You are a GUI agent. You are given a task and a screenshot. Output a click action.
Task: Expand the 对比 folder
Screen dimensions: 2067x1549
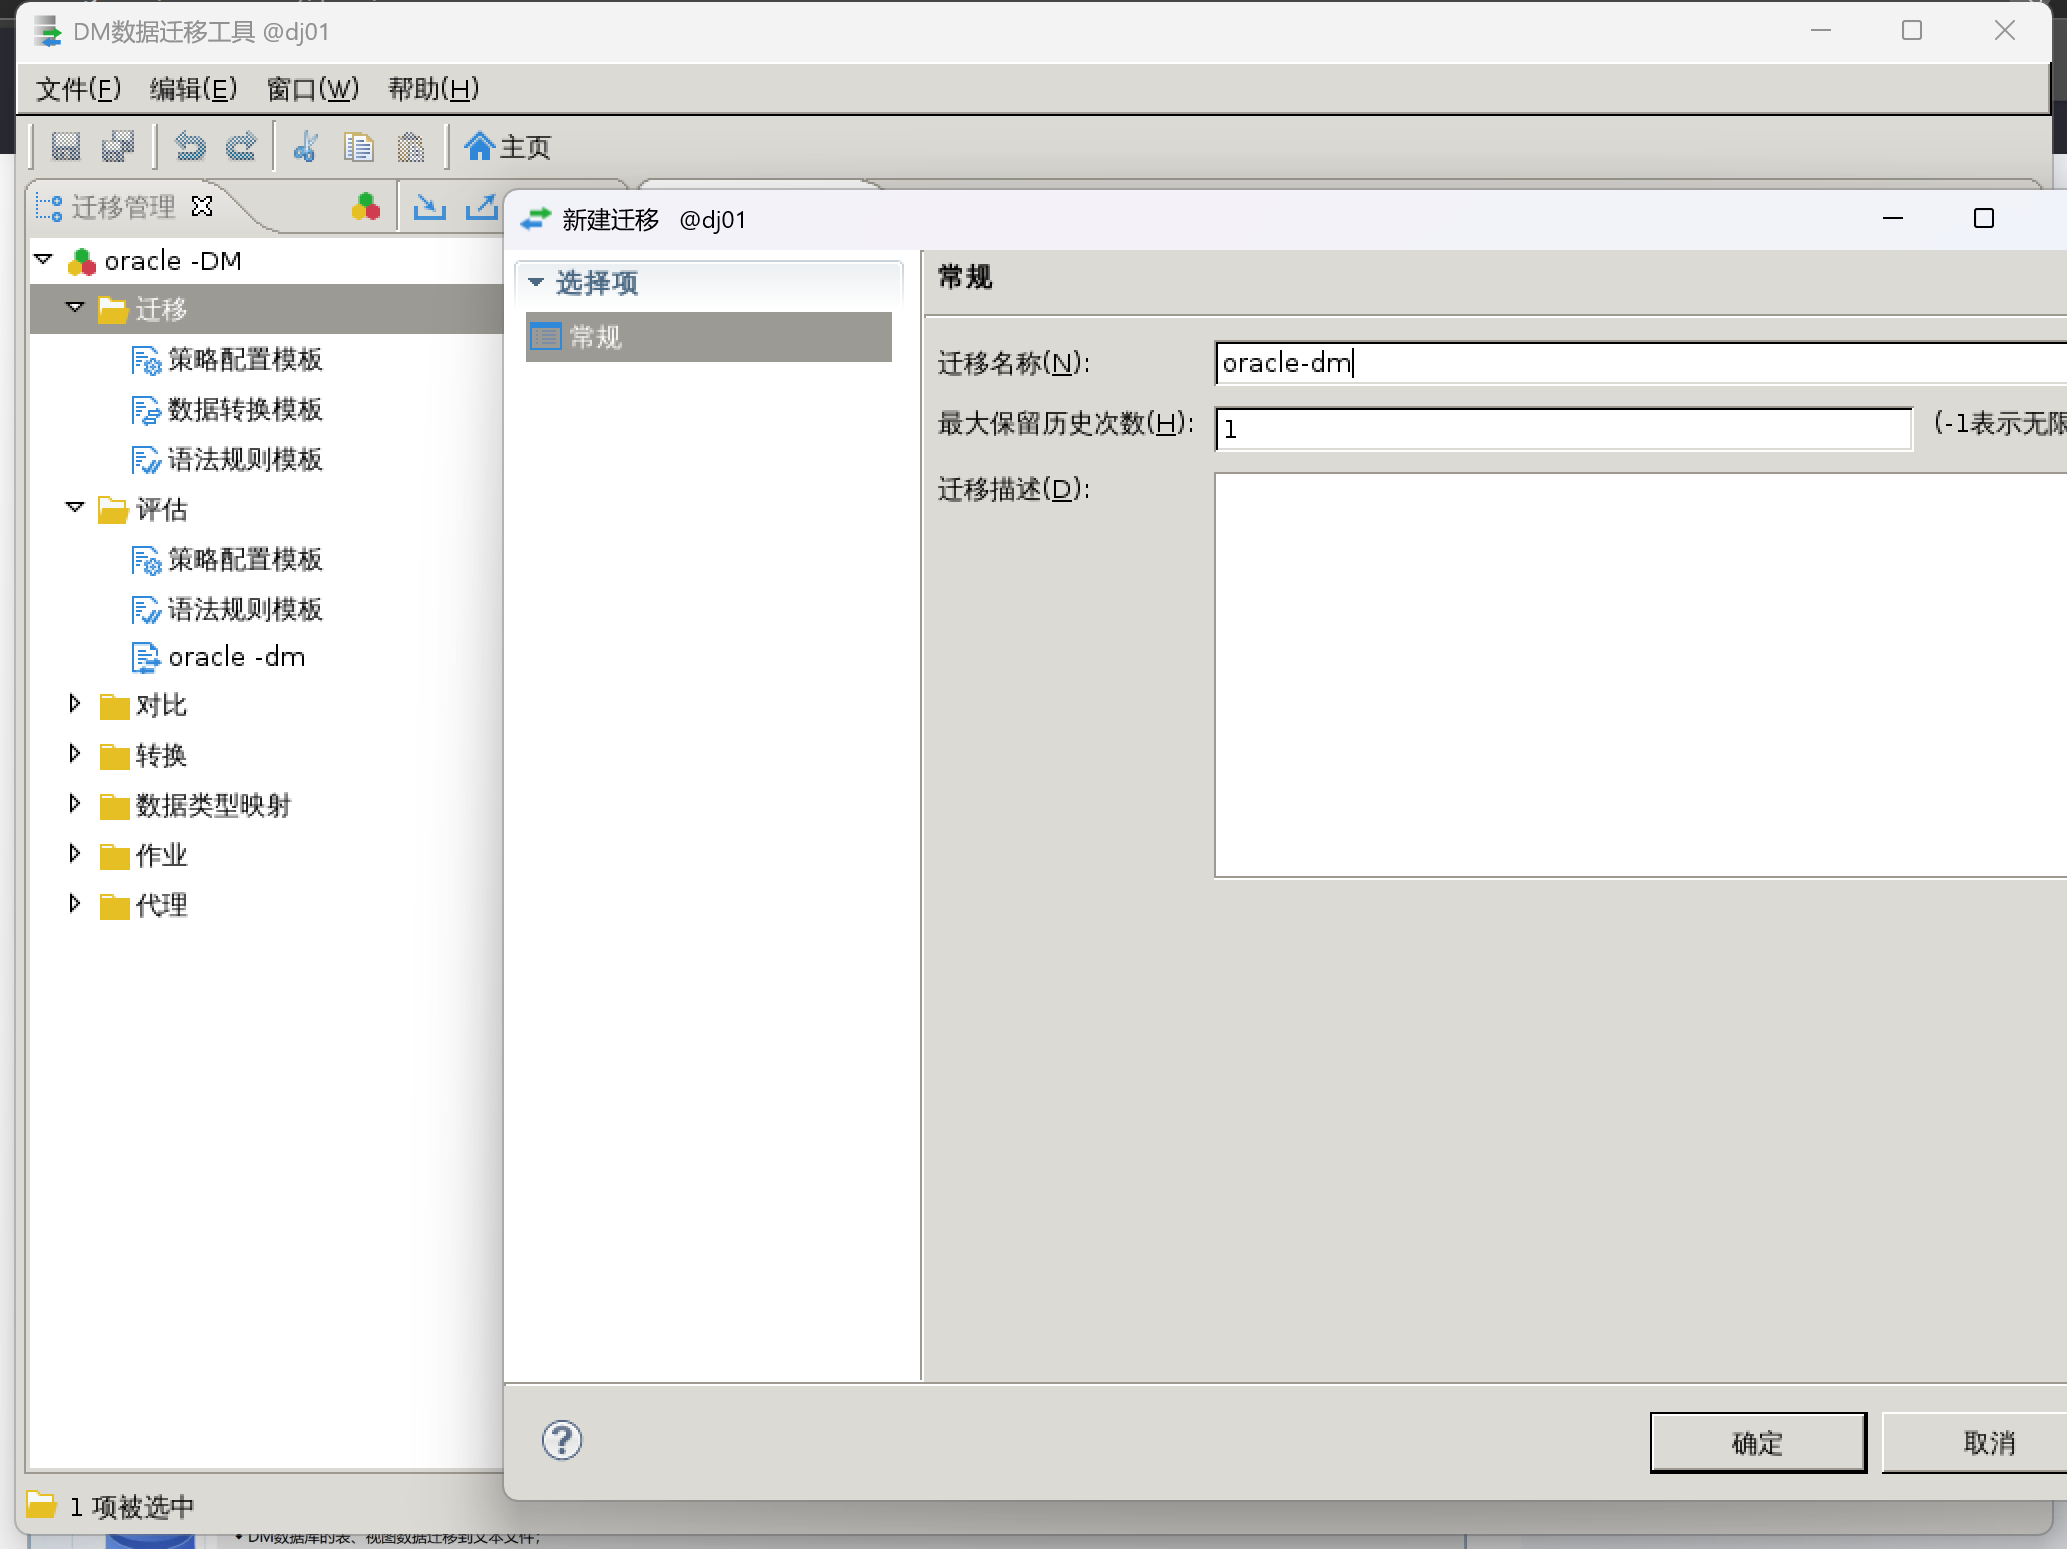pos(75,704)
